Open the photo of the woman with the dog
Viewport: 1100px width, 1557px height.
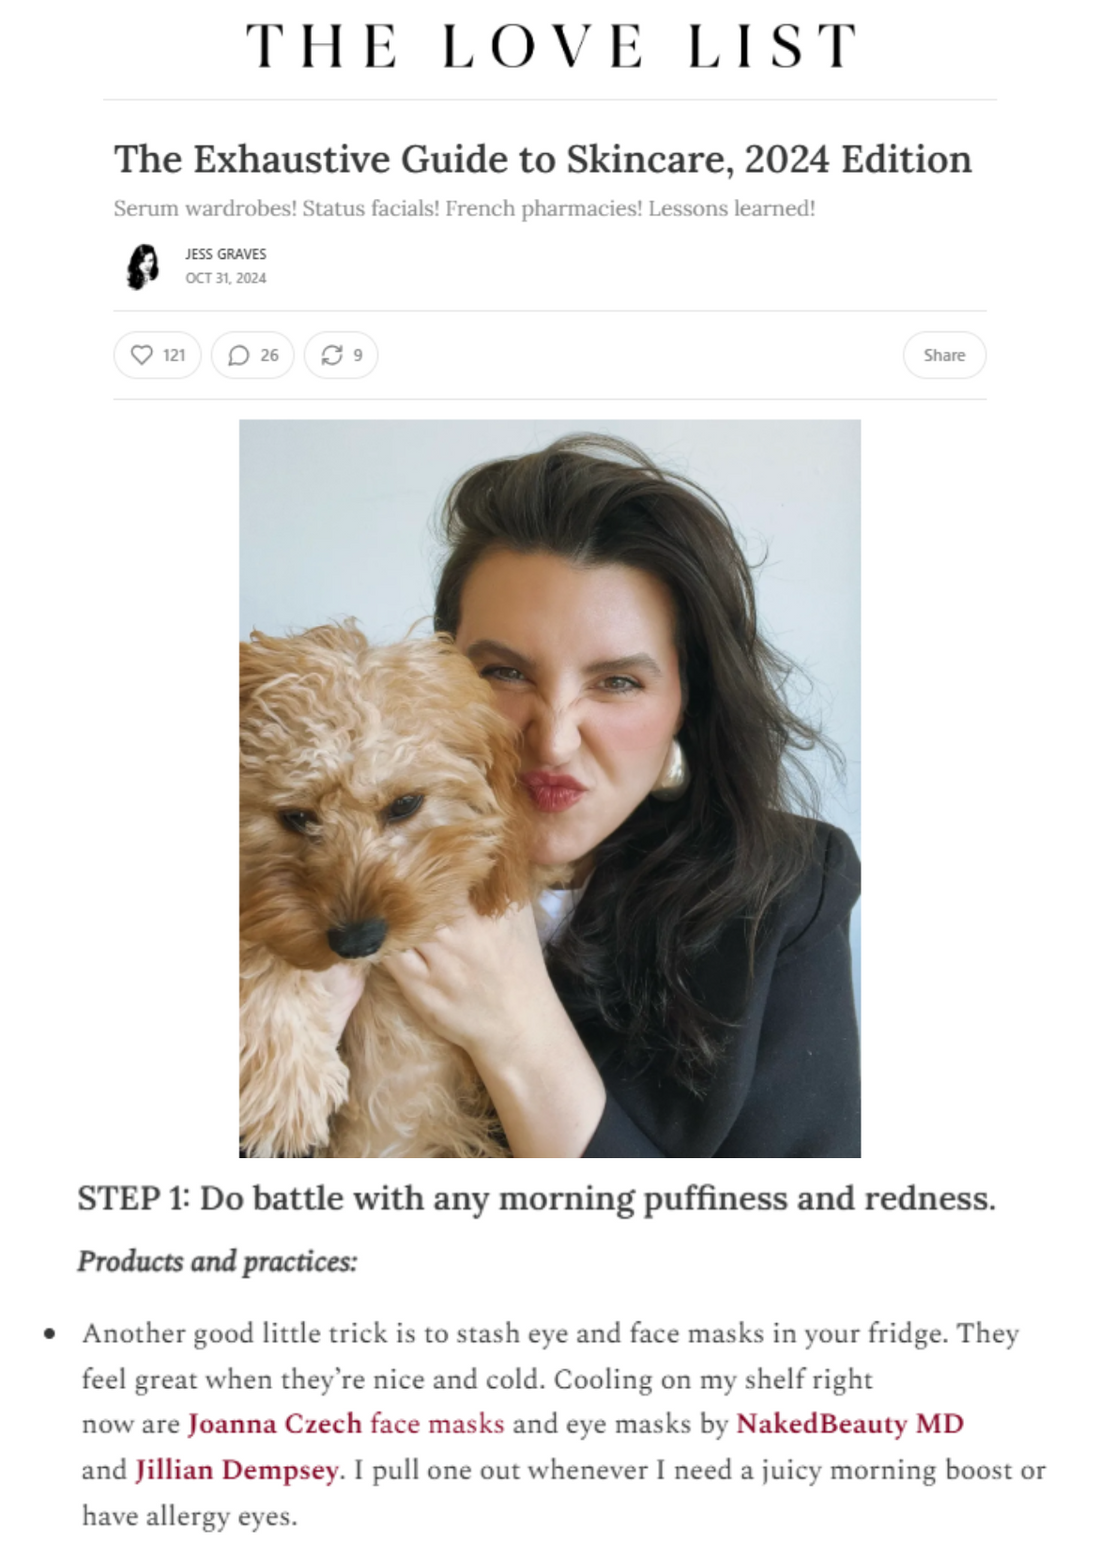point(550,788)
